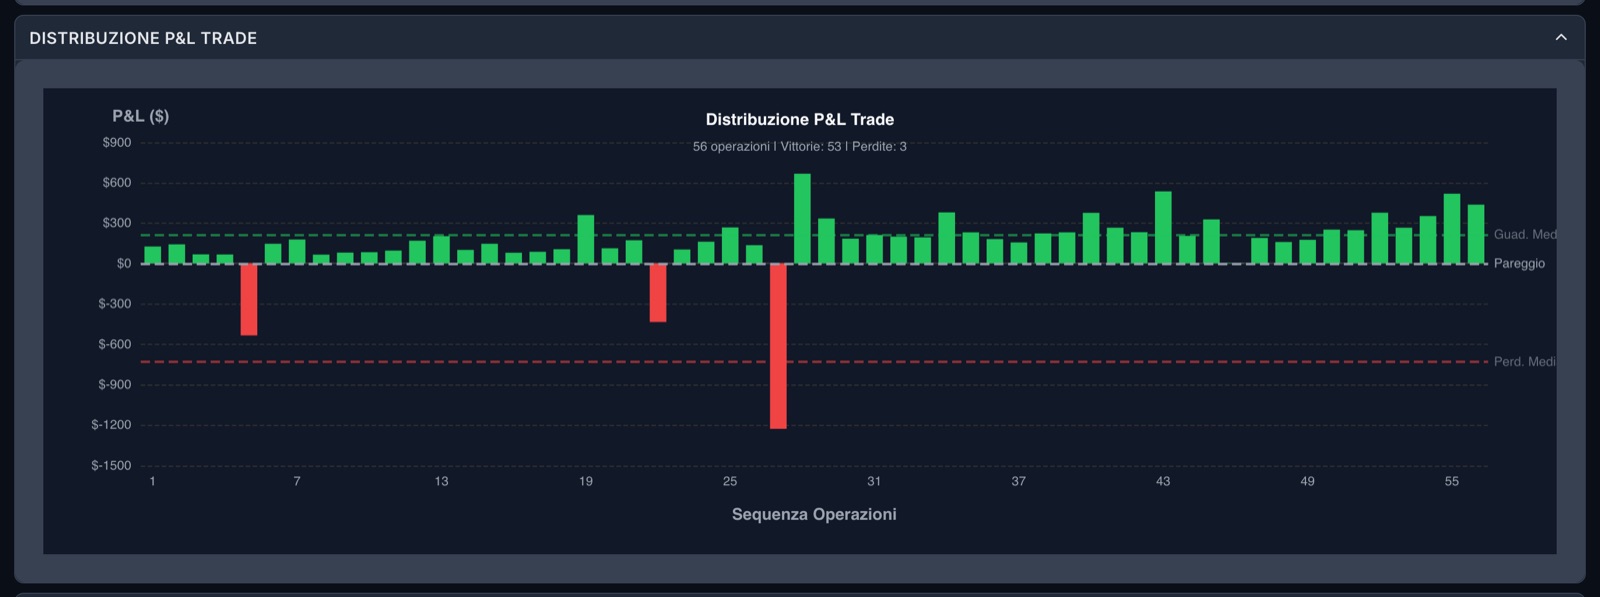The image size is (1600, 597).
Task: Click the $-900 y-axis label
Action: [115, 384]
